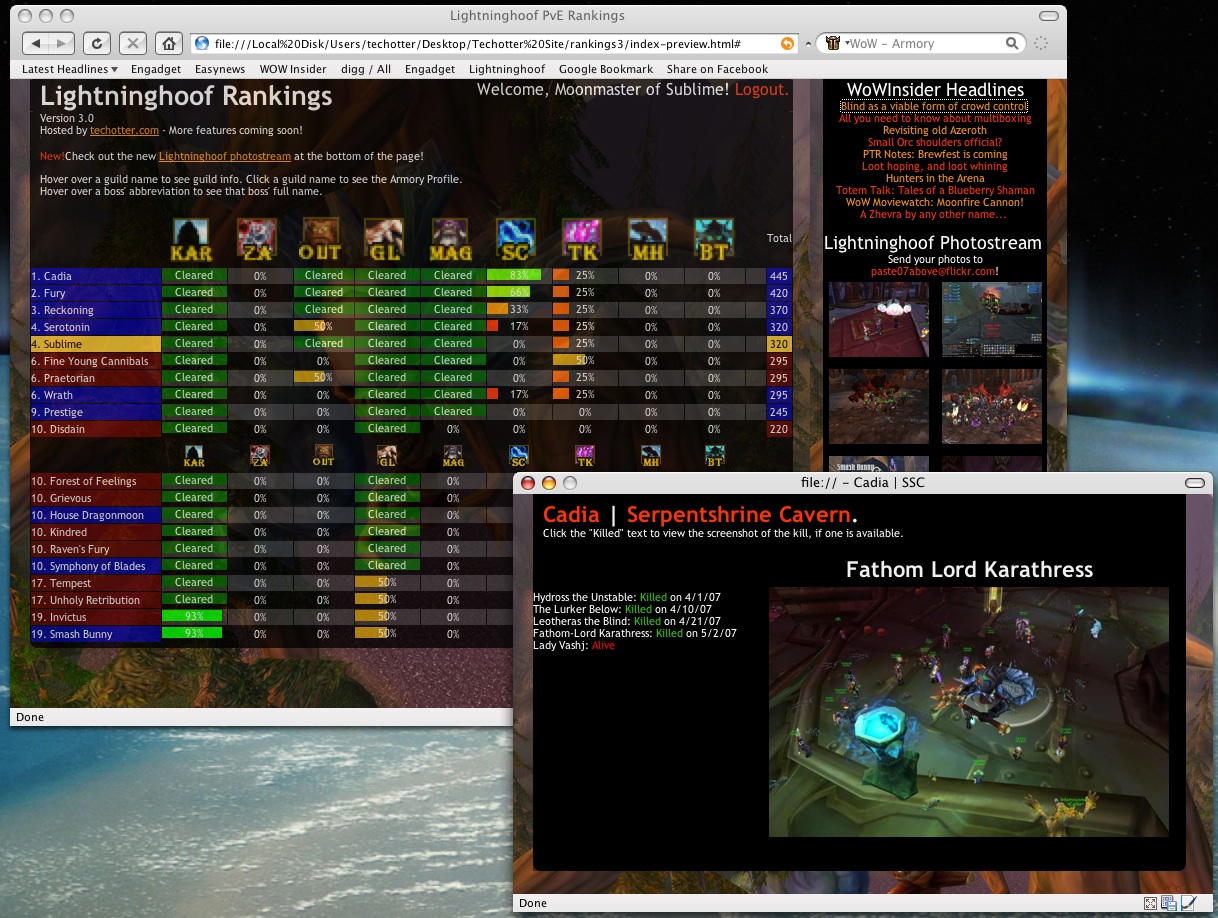Click the guild name '6. Fine Young Cannibals'
The height and width of the screenshot is (918, 1218).
tap(89, 361)
